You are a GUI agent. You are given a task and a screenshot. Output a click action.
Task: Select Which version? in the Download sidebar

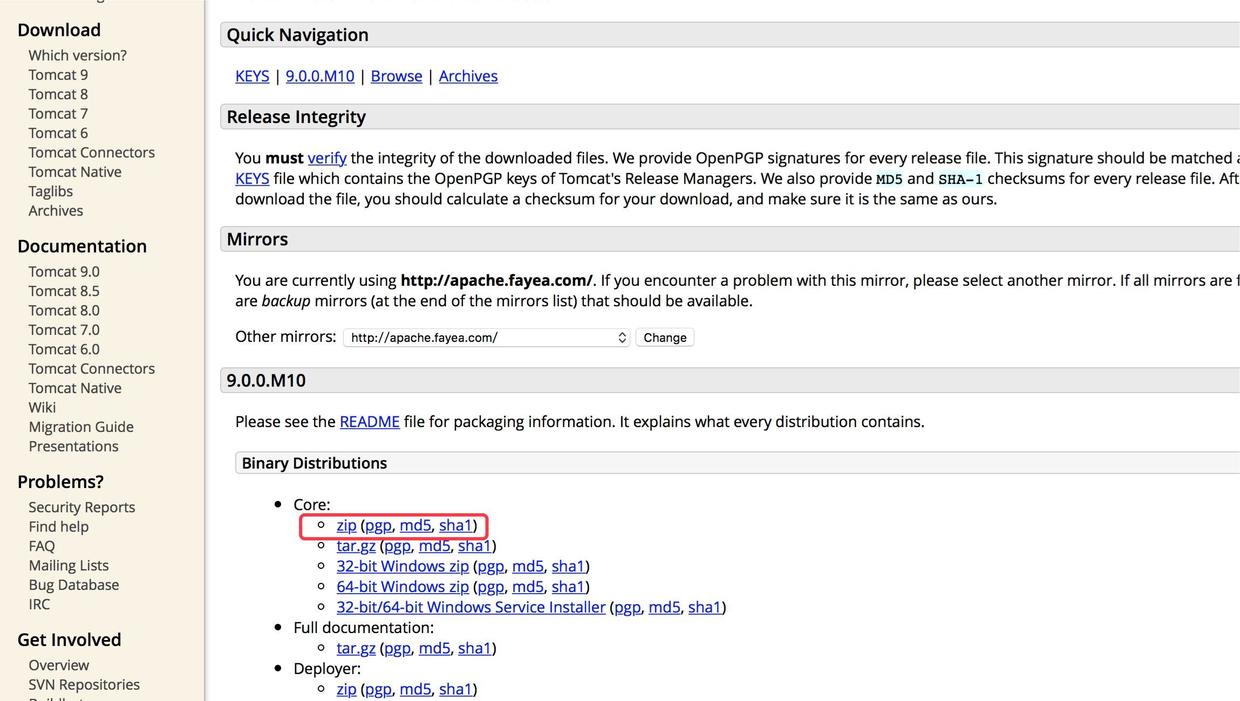click(77, 55)
